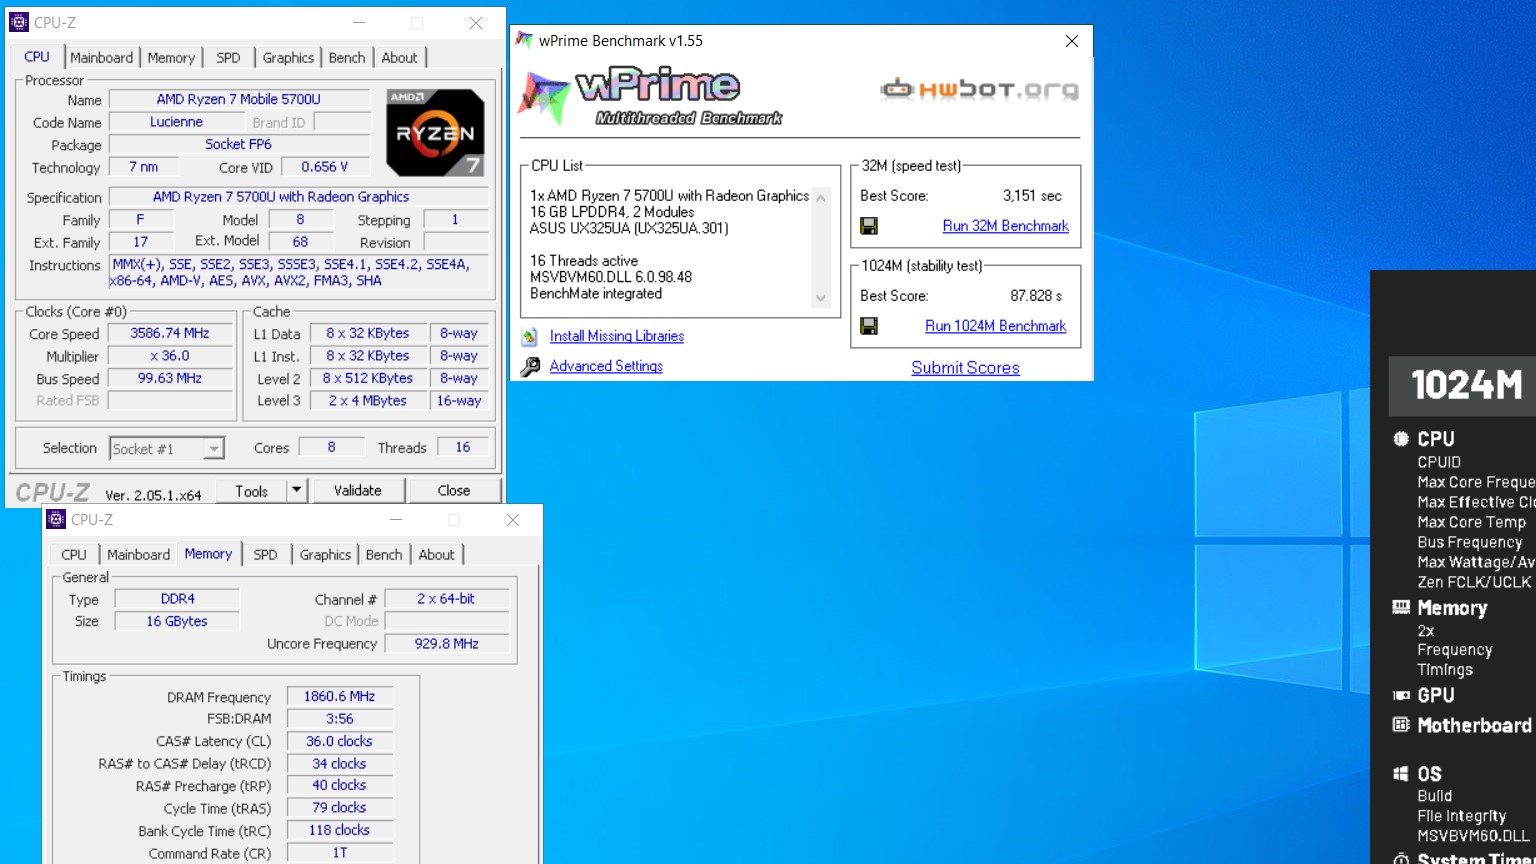Click the memory Size value 16 GBytes
This screenshot has width=1536, height=864.
(x=177, y=621)
